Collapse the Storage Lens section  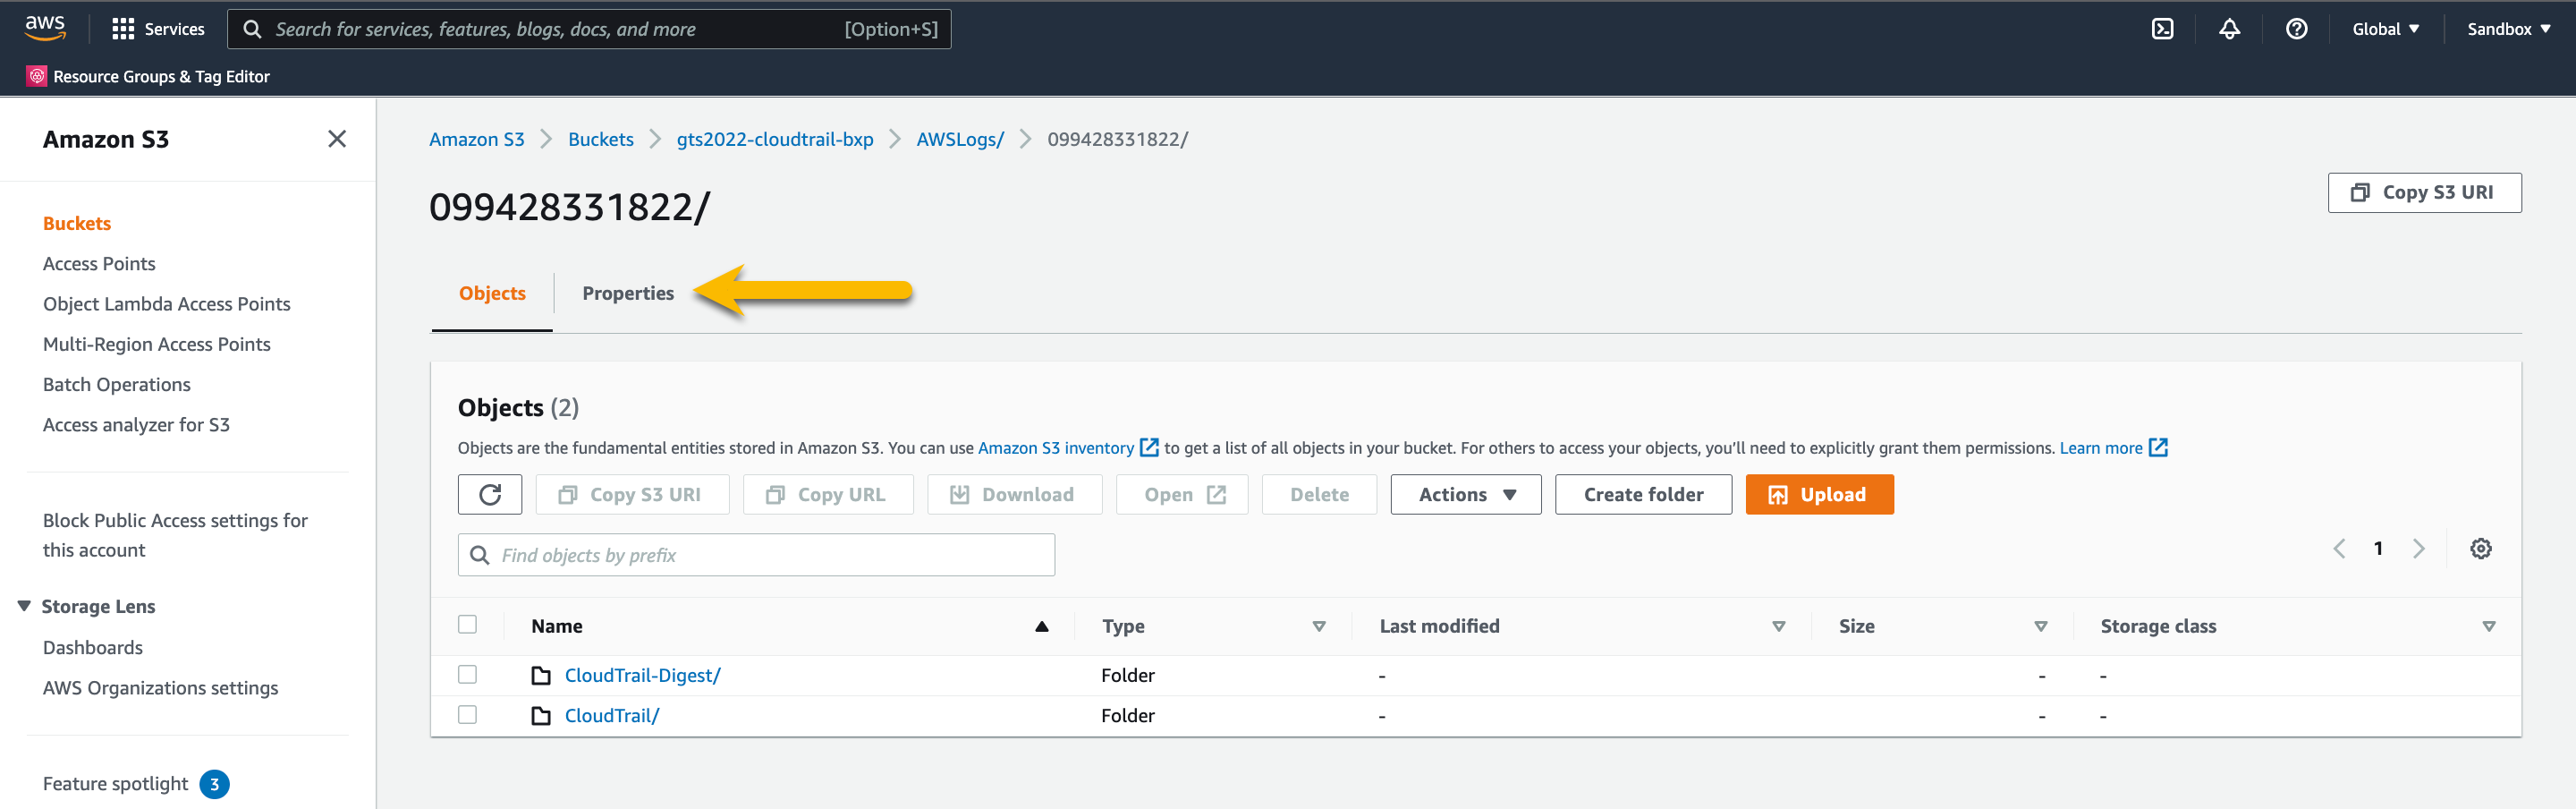(x=24, y=606)
